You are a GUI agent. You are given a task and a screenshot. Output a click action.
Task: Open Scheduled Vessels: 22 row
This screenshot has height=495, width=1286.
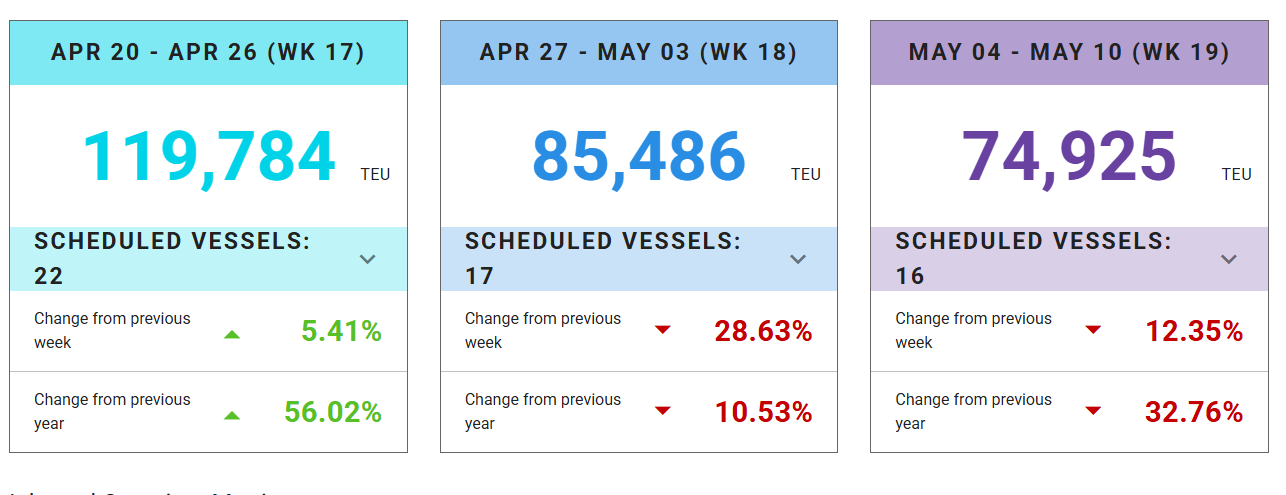pos(172,258)
